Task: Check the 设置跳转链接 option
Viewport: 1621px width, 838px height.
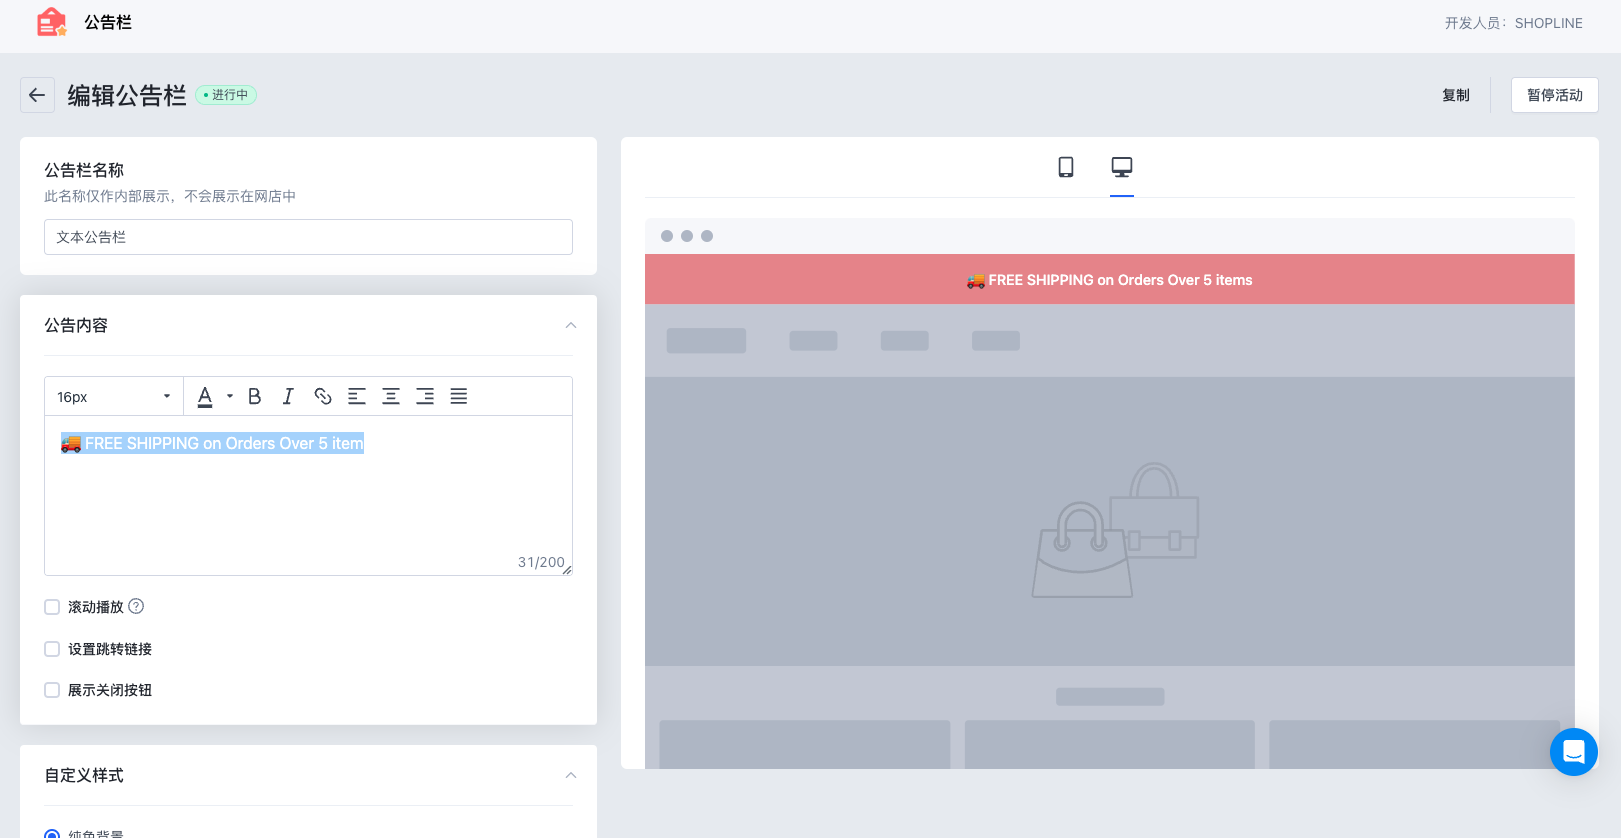Action: tap(52, 649)
